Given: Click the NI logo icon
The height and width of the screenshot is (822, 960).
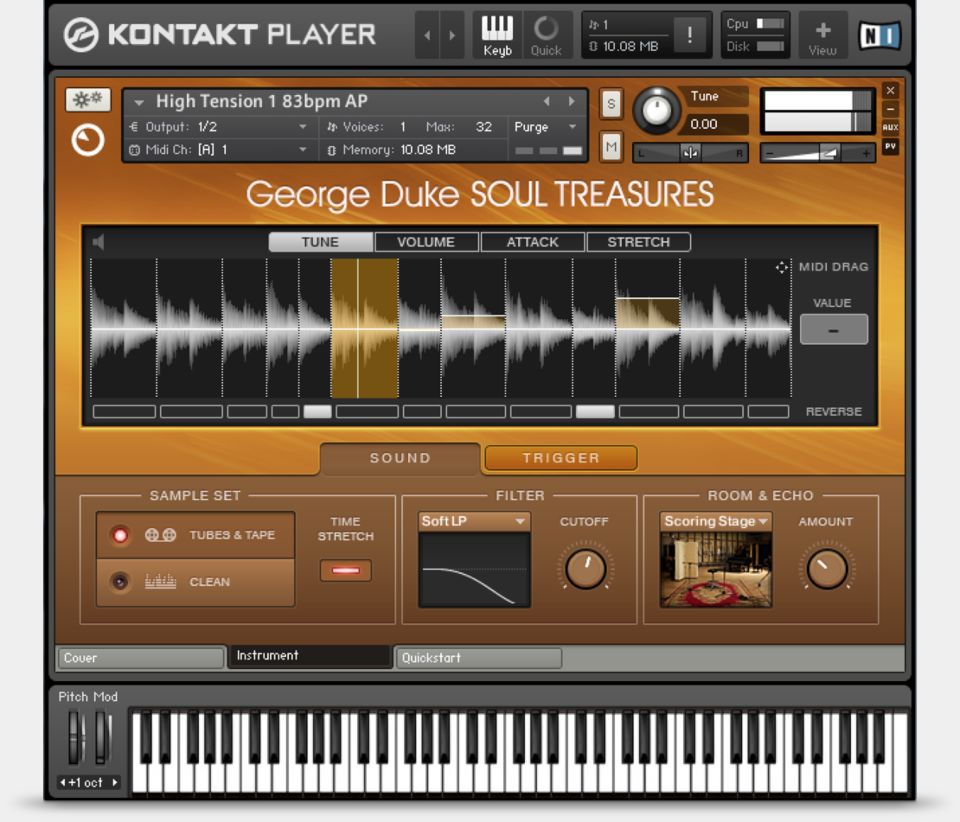Looking at the screenshot, I should click(x=879, y=36).
